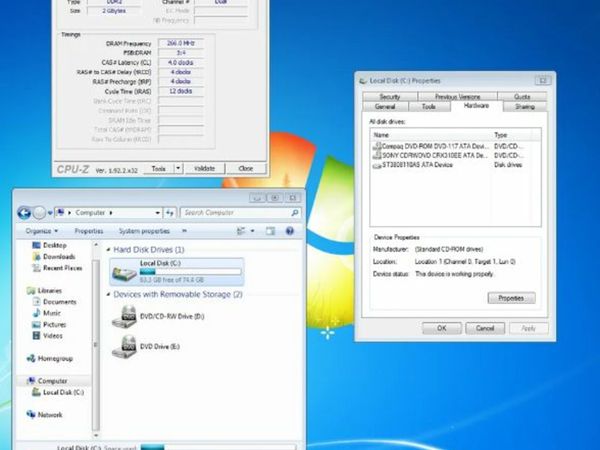Image resolution: width=600 pixels, height=450 pixels.
Task: Select Libraries in navigation pane
Action: coord(45,291)
